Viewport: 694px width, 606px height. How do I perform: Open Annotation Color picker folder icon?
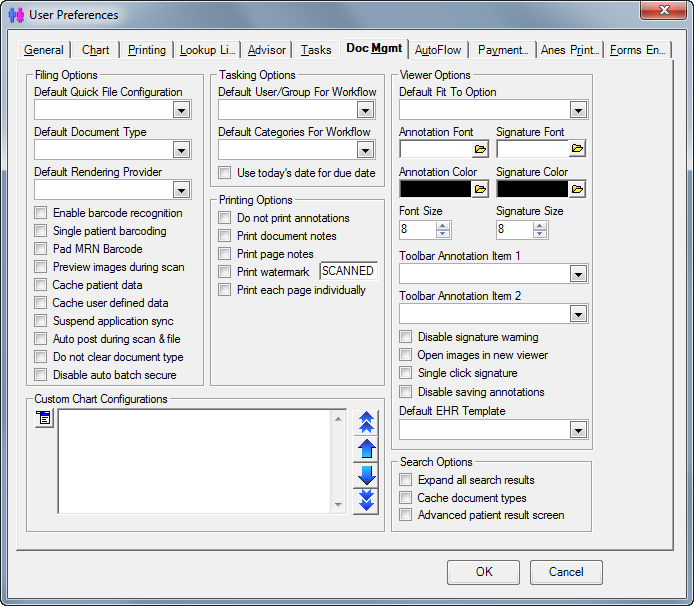480,189
